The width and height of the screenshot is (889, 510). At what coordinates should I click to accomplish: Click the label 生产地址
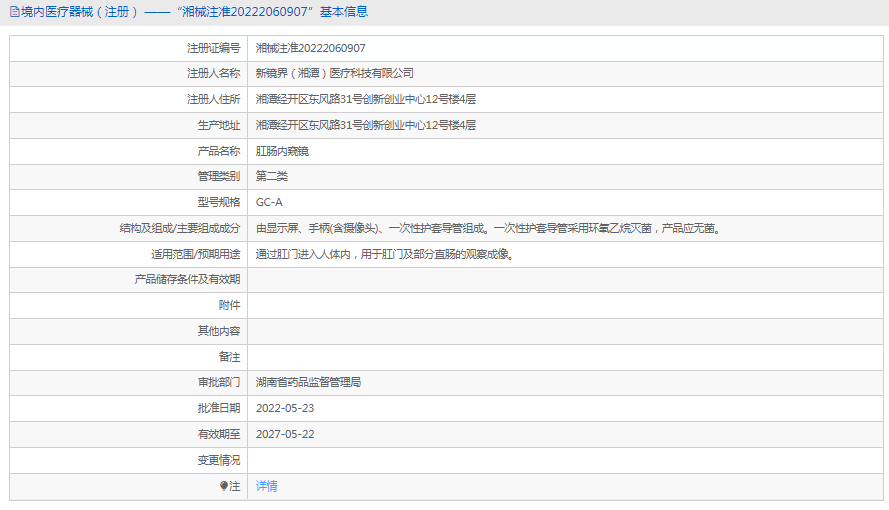coord(219,125)
